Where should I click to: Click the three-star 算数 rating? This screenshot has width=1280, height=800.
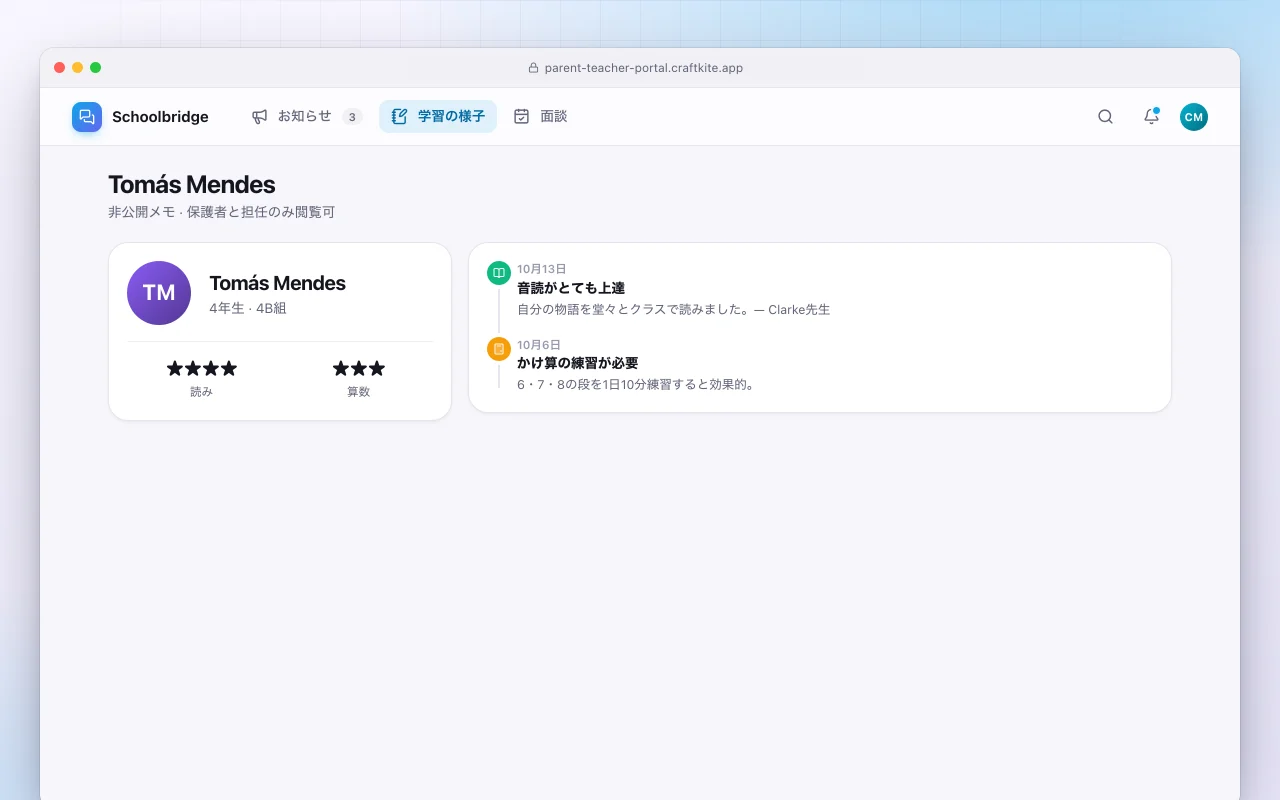point(359,368)
